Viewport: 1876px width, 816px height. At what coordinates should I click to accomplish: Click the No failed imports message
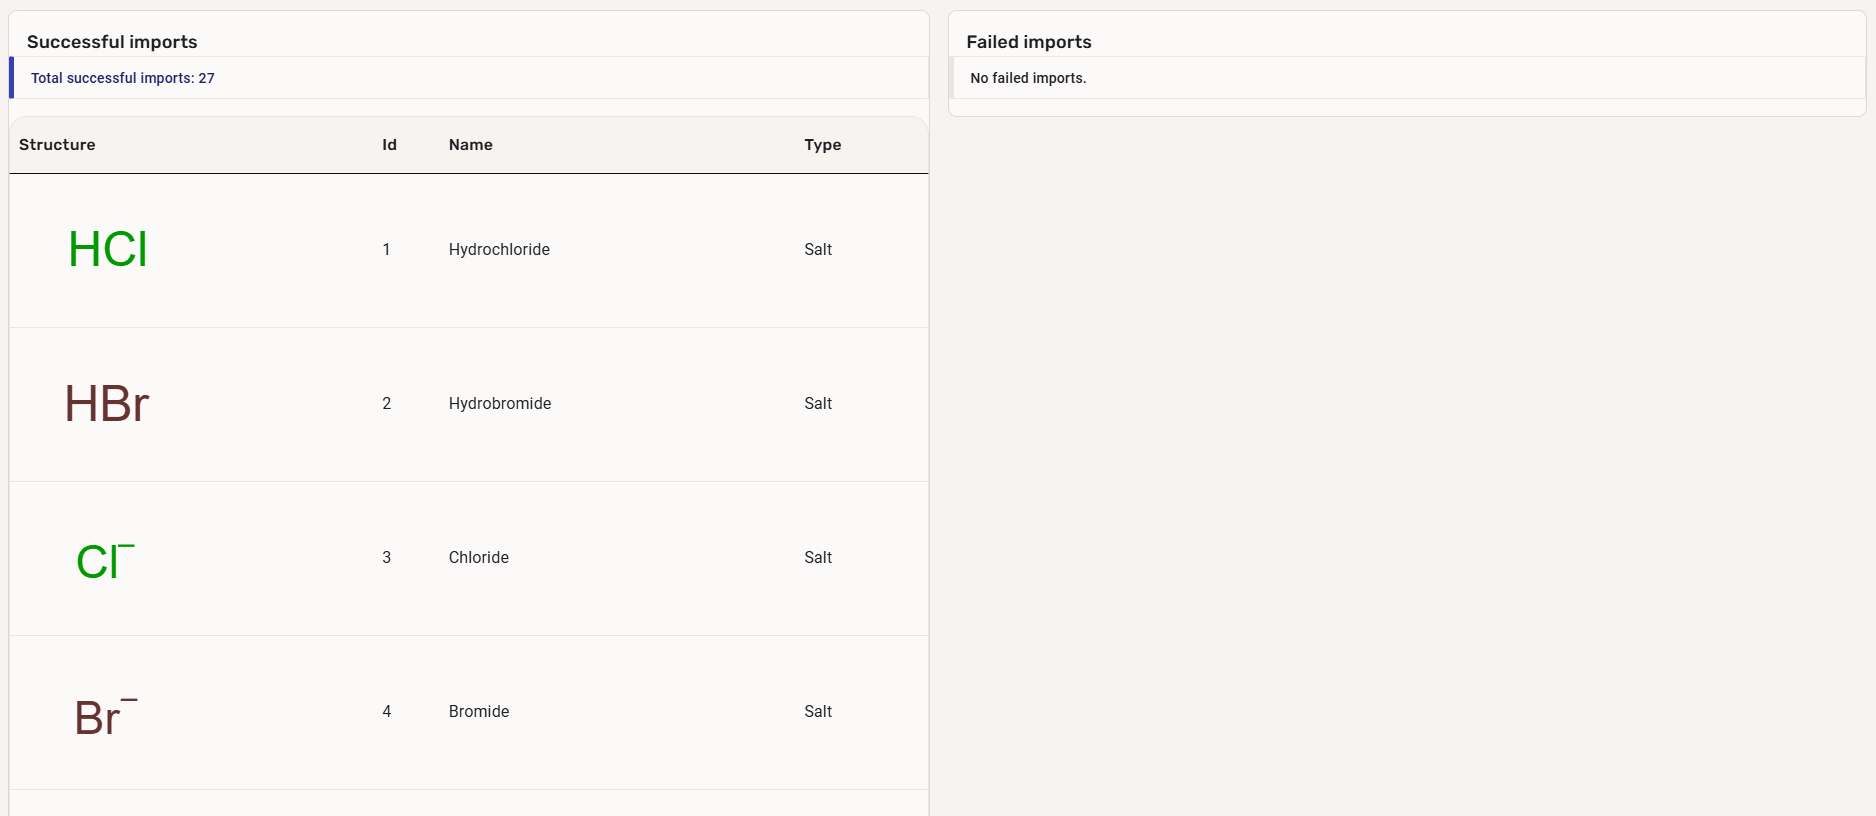tap(1028, 78)
